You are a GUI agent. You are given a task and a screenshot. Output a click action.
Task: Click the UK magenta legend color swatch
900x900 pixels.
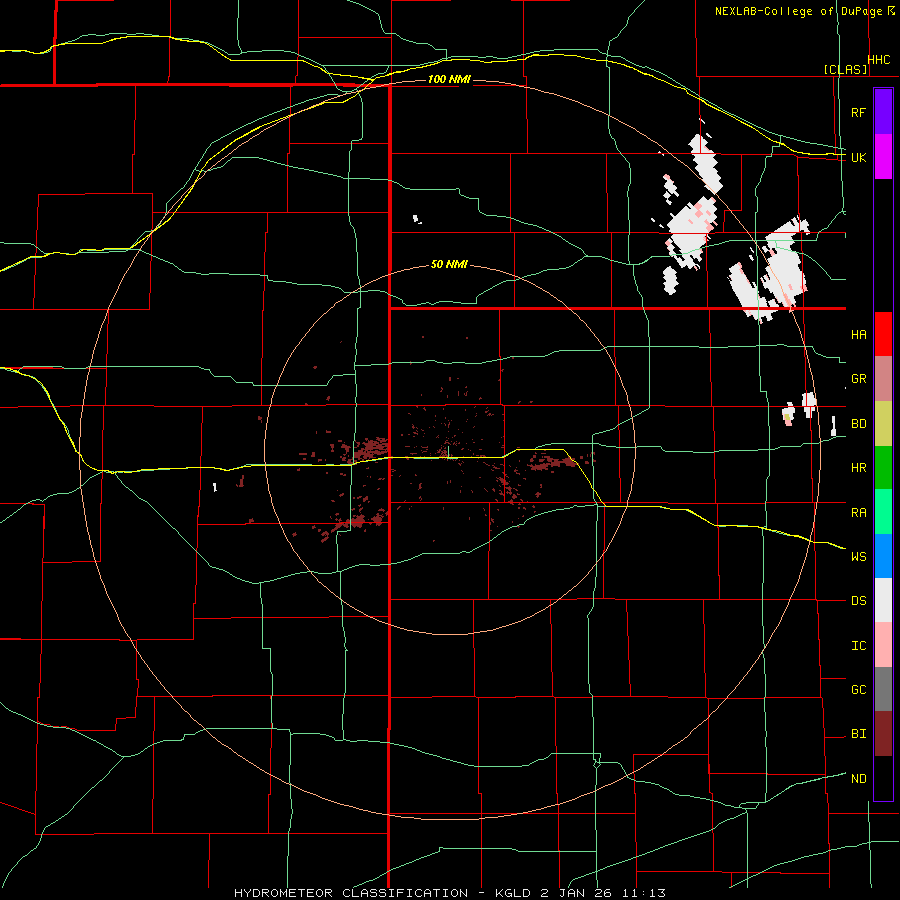coord(883,157)
